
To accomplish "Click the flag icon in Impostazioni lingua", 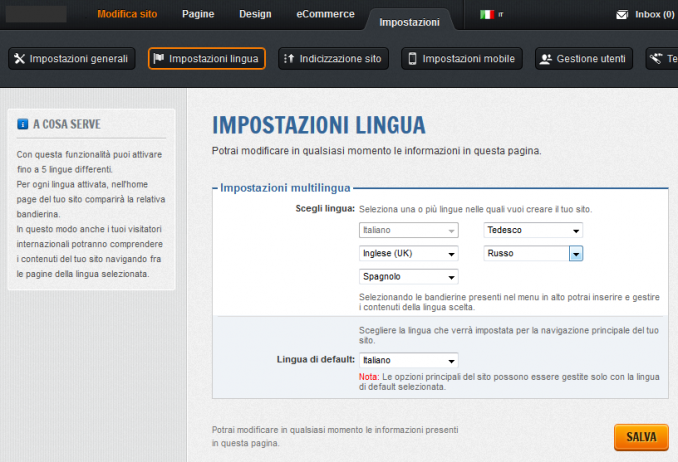I will click(158, 59).
